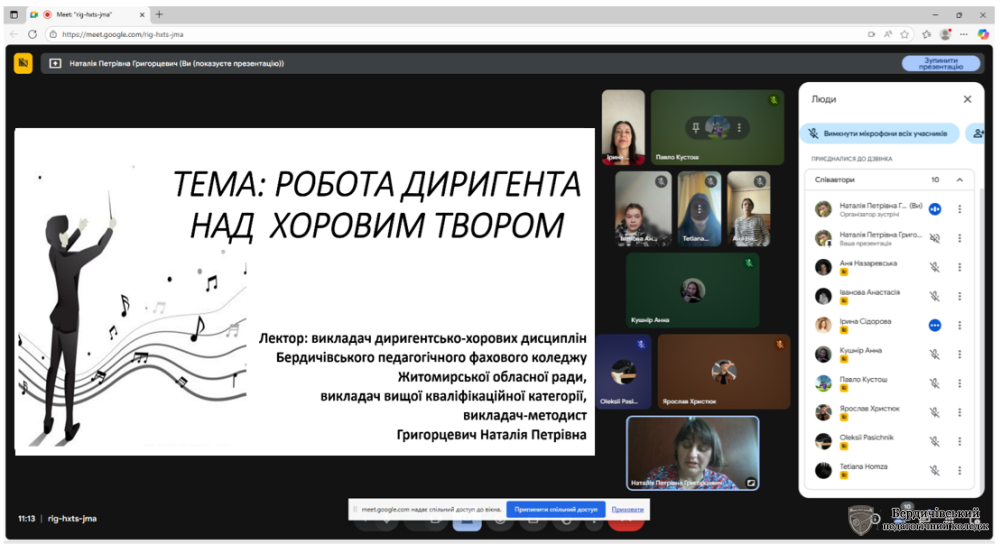The width and height of the screenshot is (1001, 544).
Task: Collapse the Співавтори participants section
Action: [x=959, y=180]
